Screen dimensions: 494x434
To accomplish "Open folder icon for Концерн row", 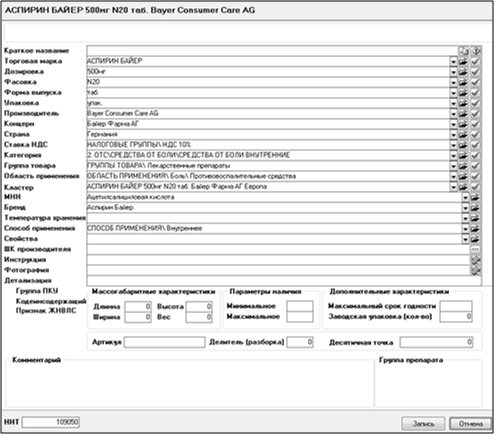I will pos(463,124).
